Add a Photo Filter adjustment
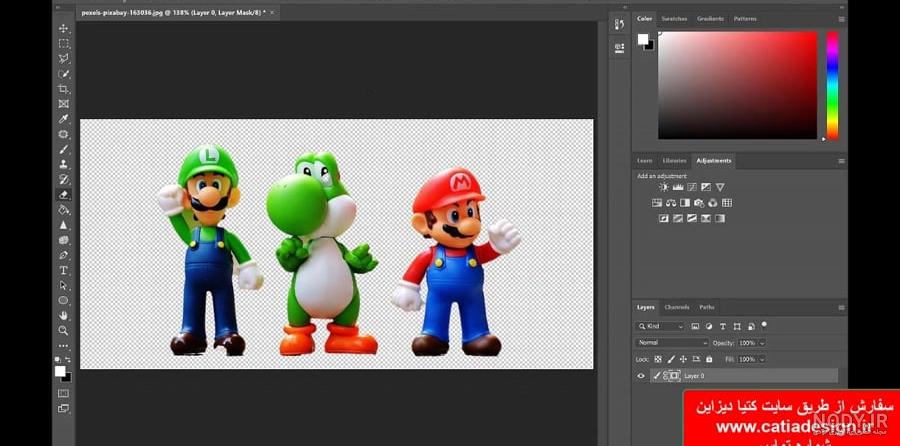Screen dimensions: 900x446 699,203
